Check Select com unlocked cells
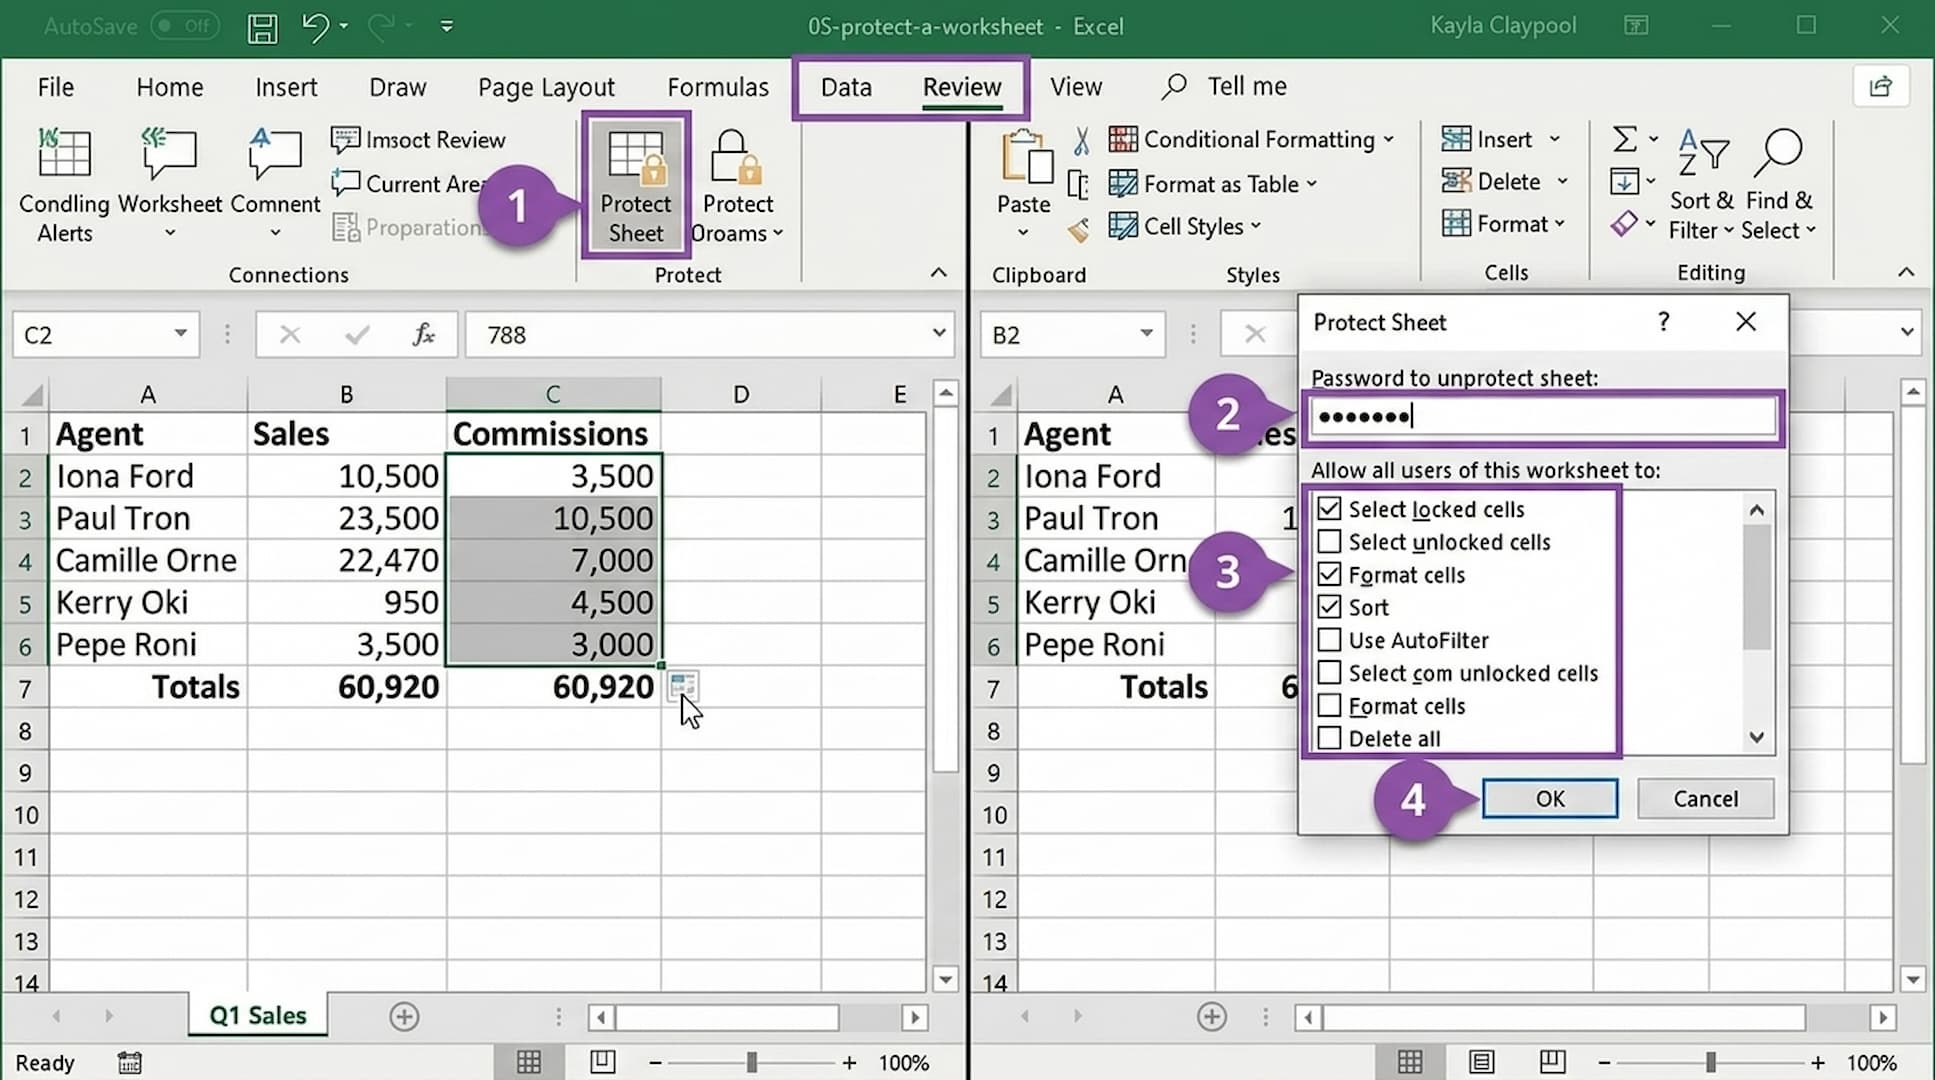The image size is (1935, 1080). tap(1329, 673)
